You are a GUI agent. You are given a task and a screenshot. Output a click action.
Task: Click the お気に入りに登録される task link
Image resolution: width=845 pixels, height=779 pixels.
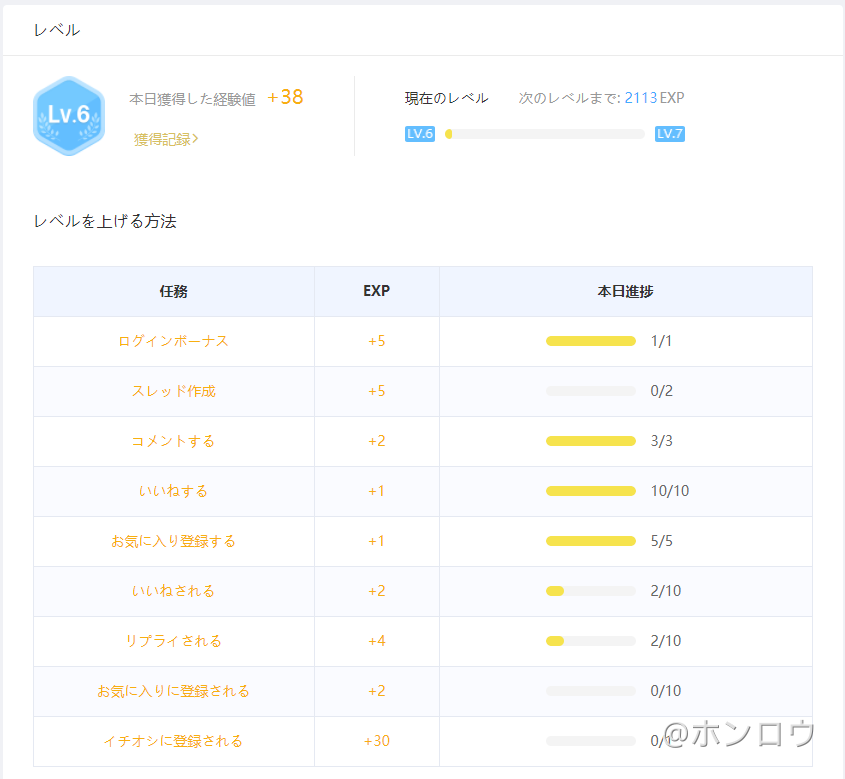[x=173, y=691]
